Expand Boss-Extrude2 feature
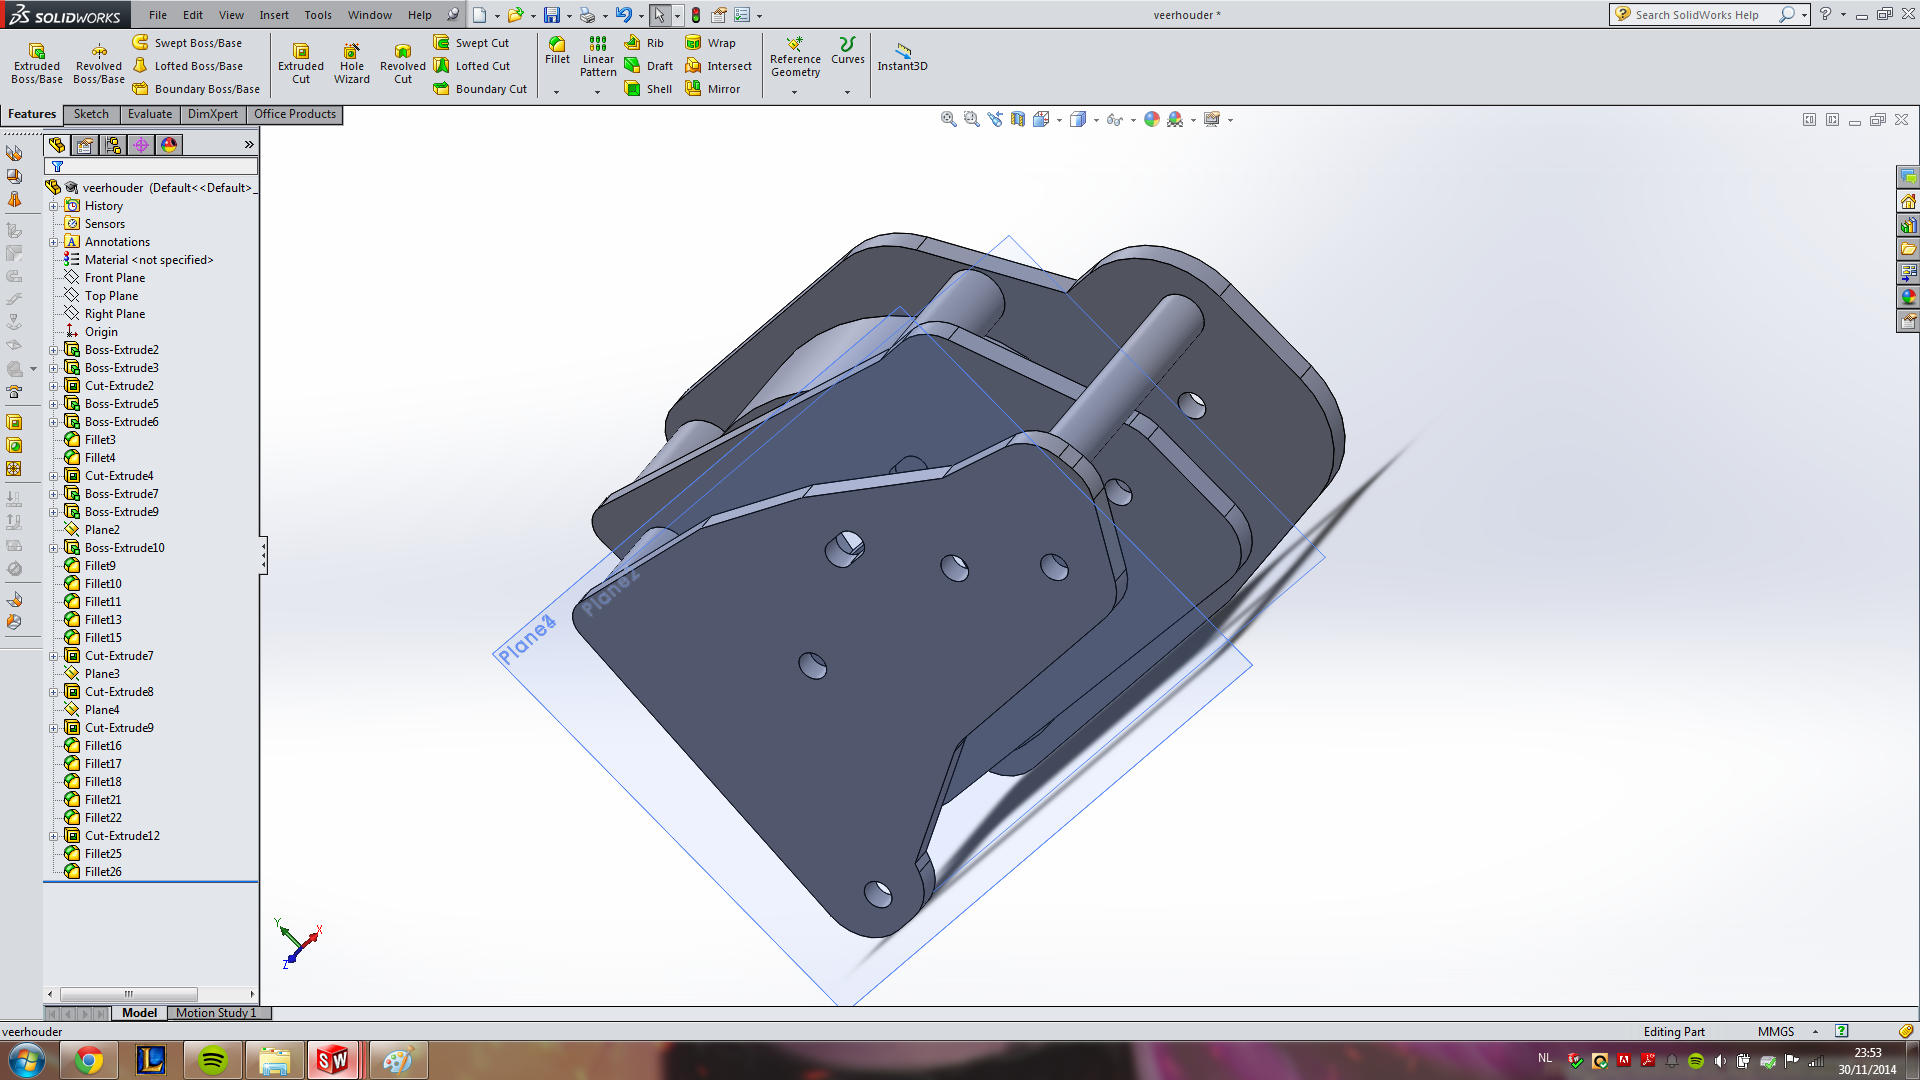 (54, 350)
